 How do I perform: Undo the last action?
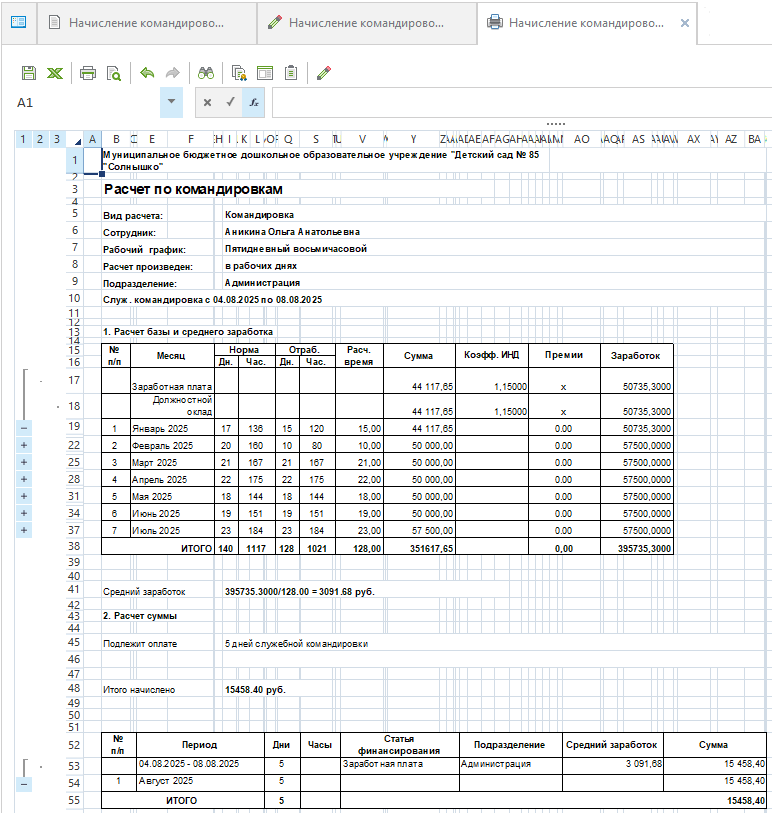click(x=147, y=73)
